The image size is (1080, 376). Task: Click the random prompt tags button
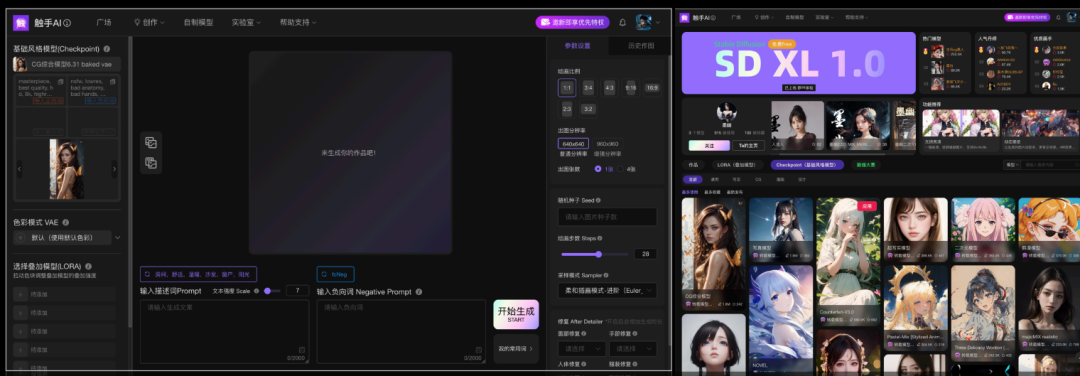[198, 274]
